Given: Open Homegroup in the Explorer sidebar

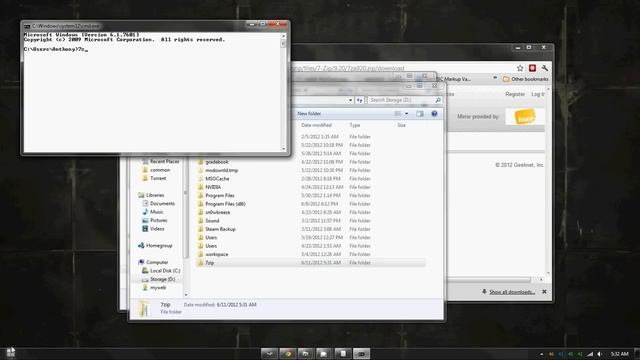Looking at the screenshot, I should [155, 246].
